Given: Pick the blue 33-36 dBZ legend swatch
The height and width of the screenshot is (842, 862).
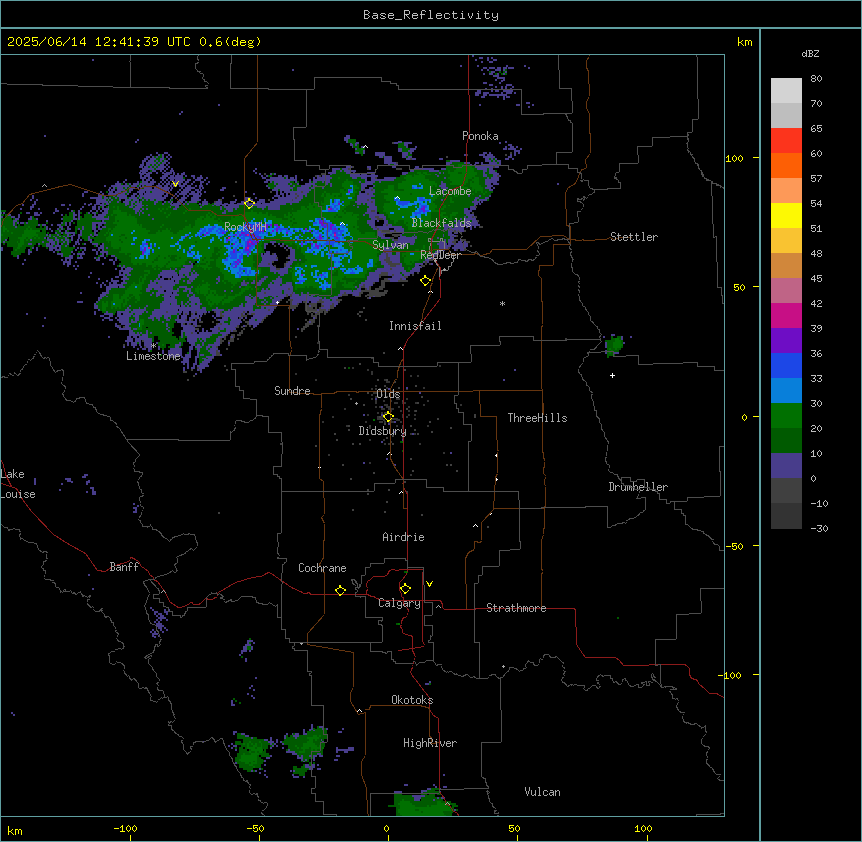Looking at the screenshot, I should [x=786, y=365].
